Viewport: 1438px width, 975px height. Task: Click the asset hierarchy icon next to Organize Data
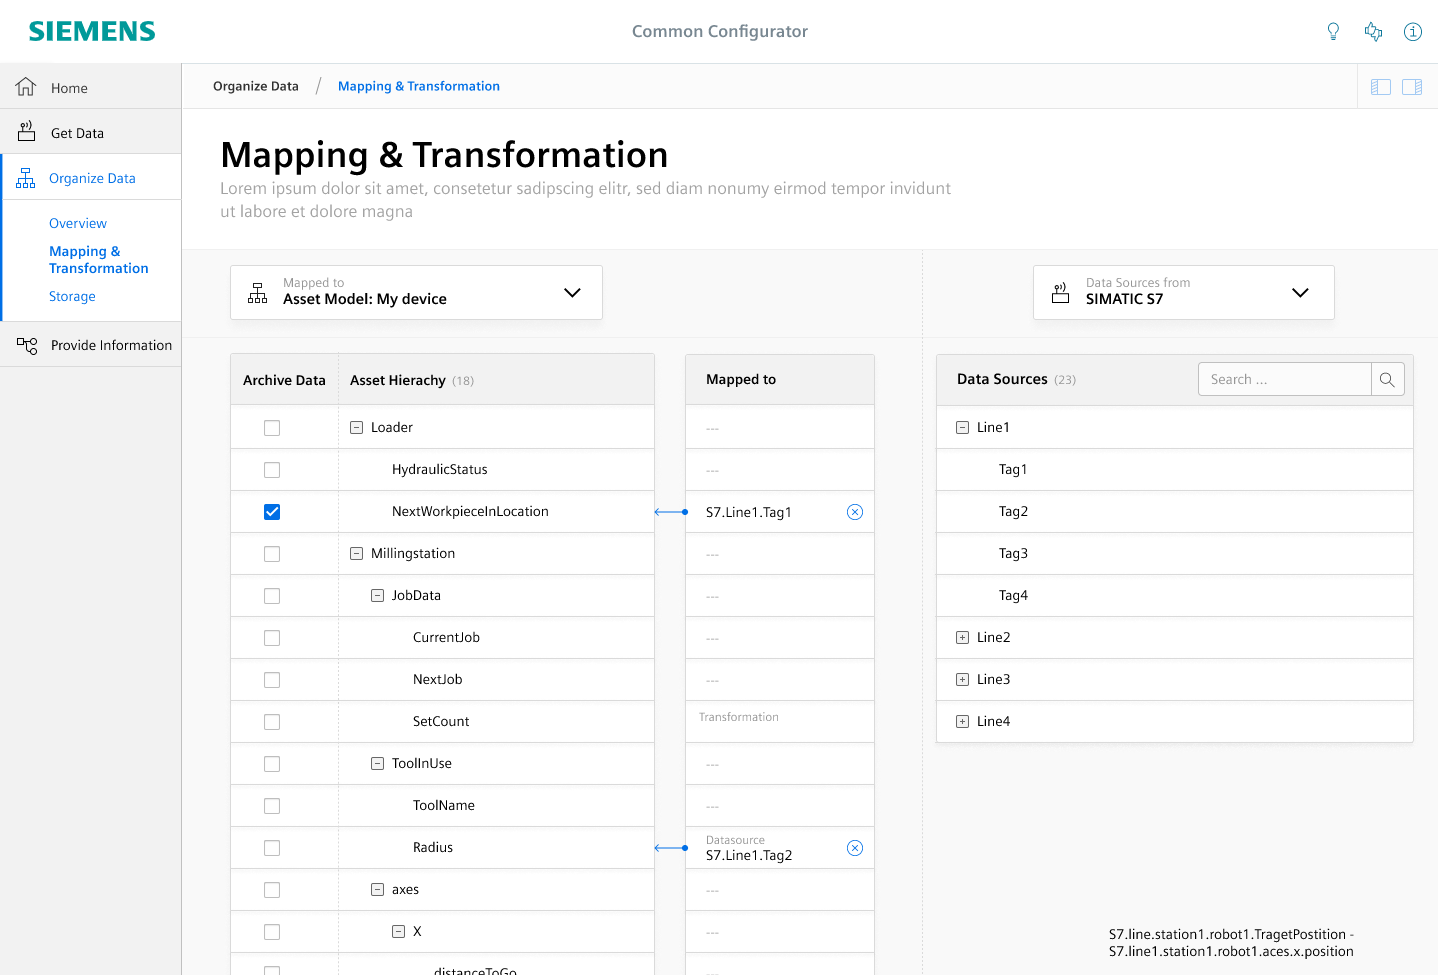[25, 177]
